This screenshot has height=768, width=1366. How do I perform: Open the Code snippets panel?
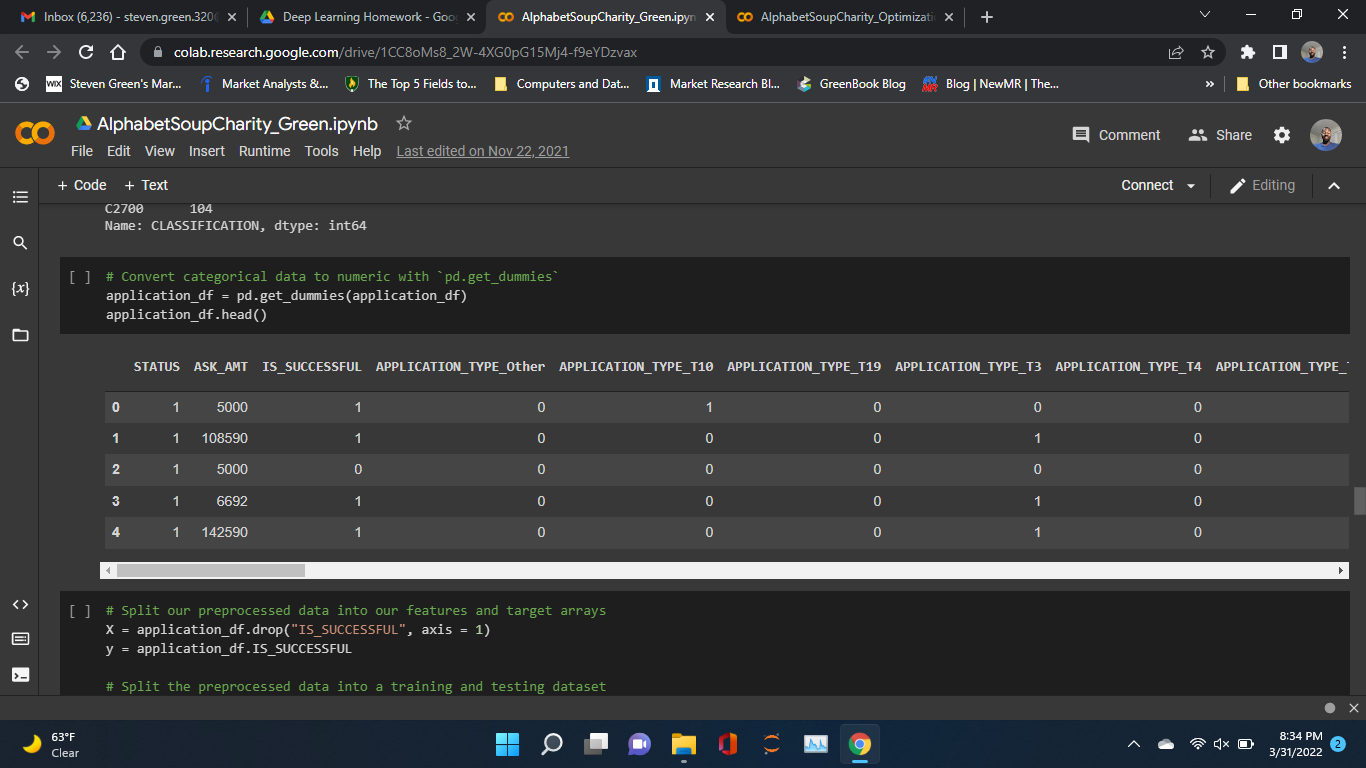pos(20,605)
